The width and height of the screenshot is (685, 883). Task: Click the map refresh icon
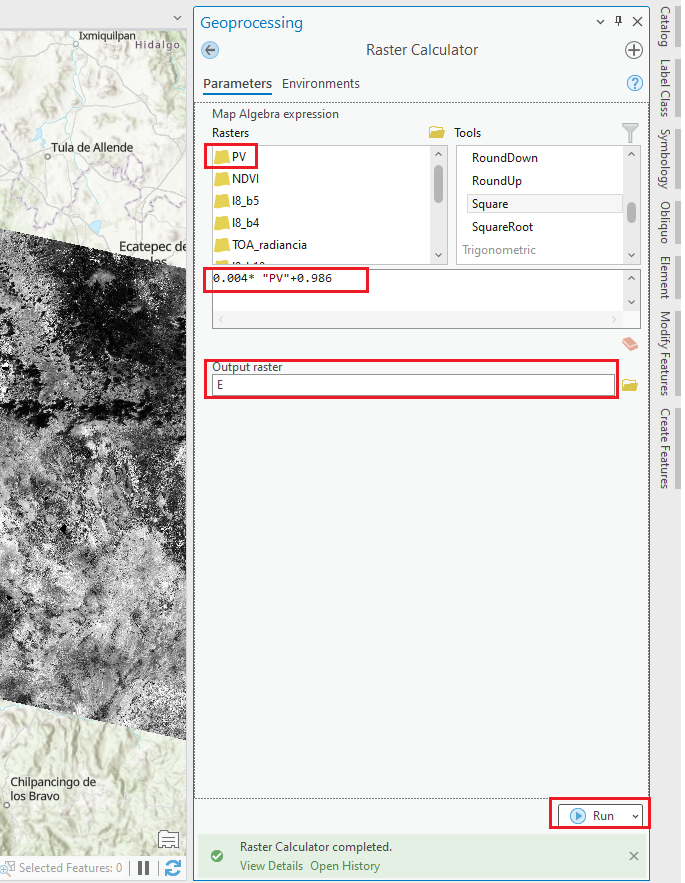[x=173, y=868]
